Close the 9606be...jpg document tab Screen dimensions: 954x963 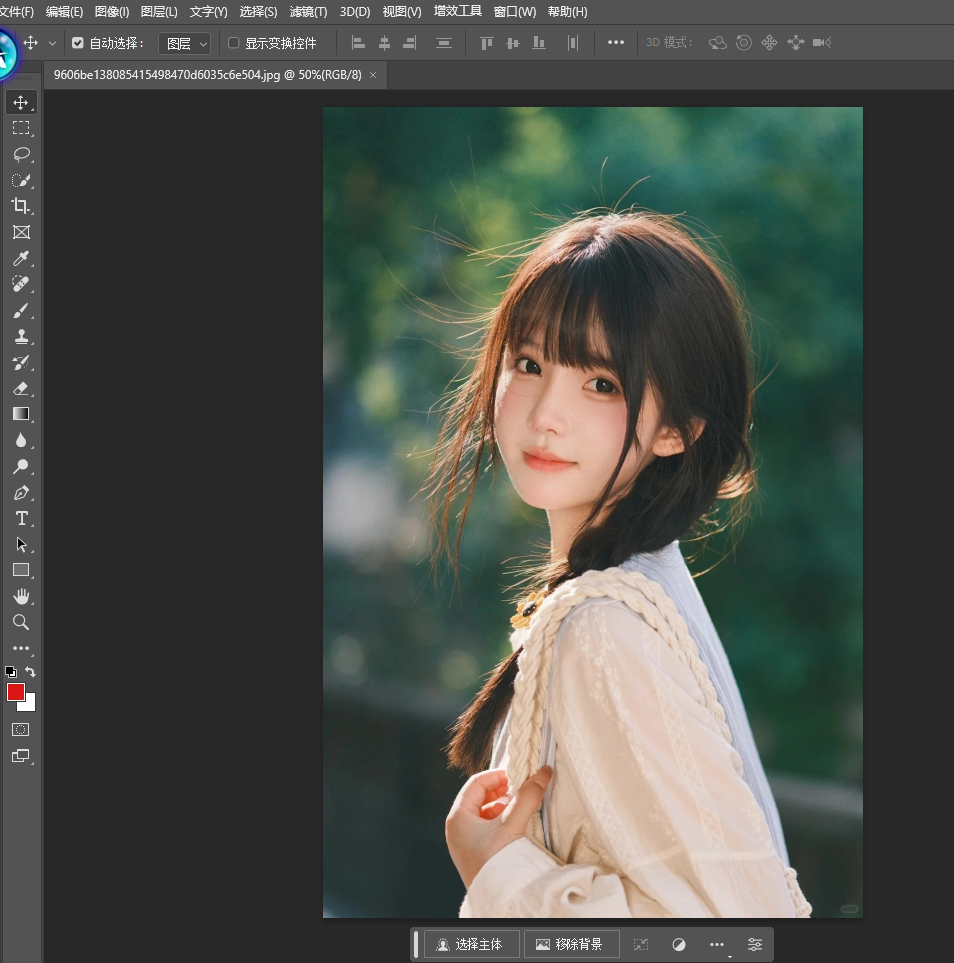(x=373, y=75)
